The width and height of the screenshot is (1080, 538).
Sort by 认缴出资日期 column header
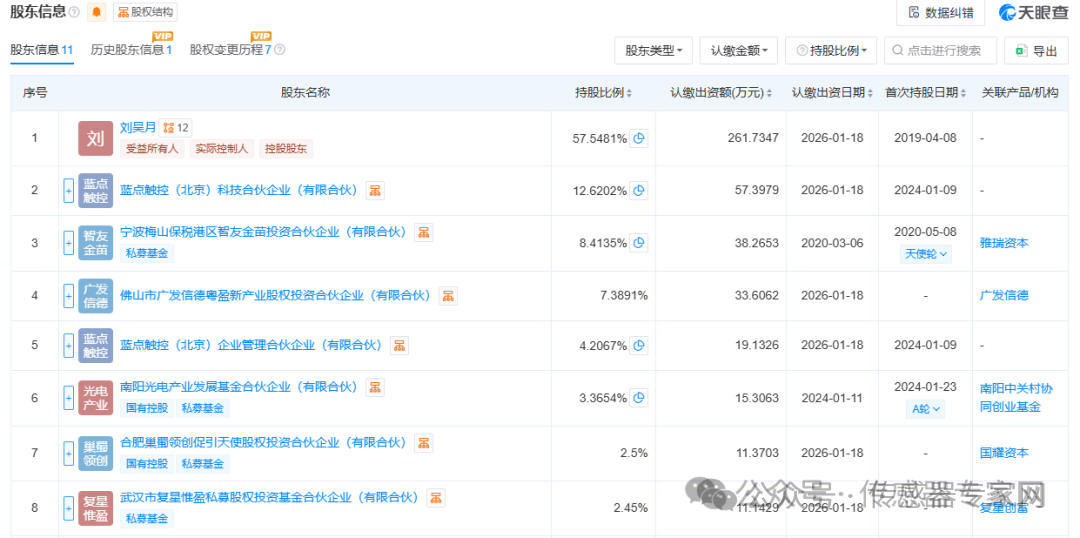pos(833,93)
